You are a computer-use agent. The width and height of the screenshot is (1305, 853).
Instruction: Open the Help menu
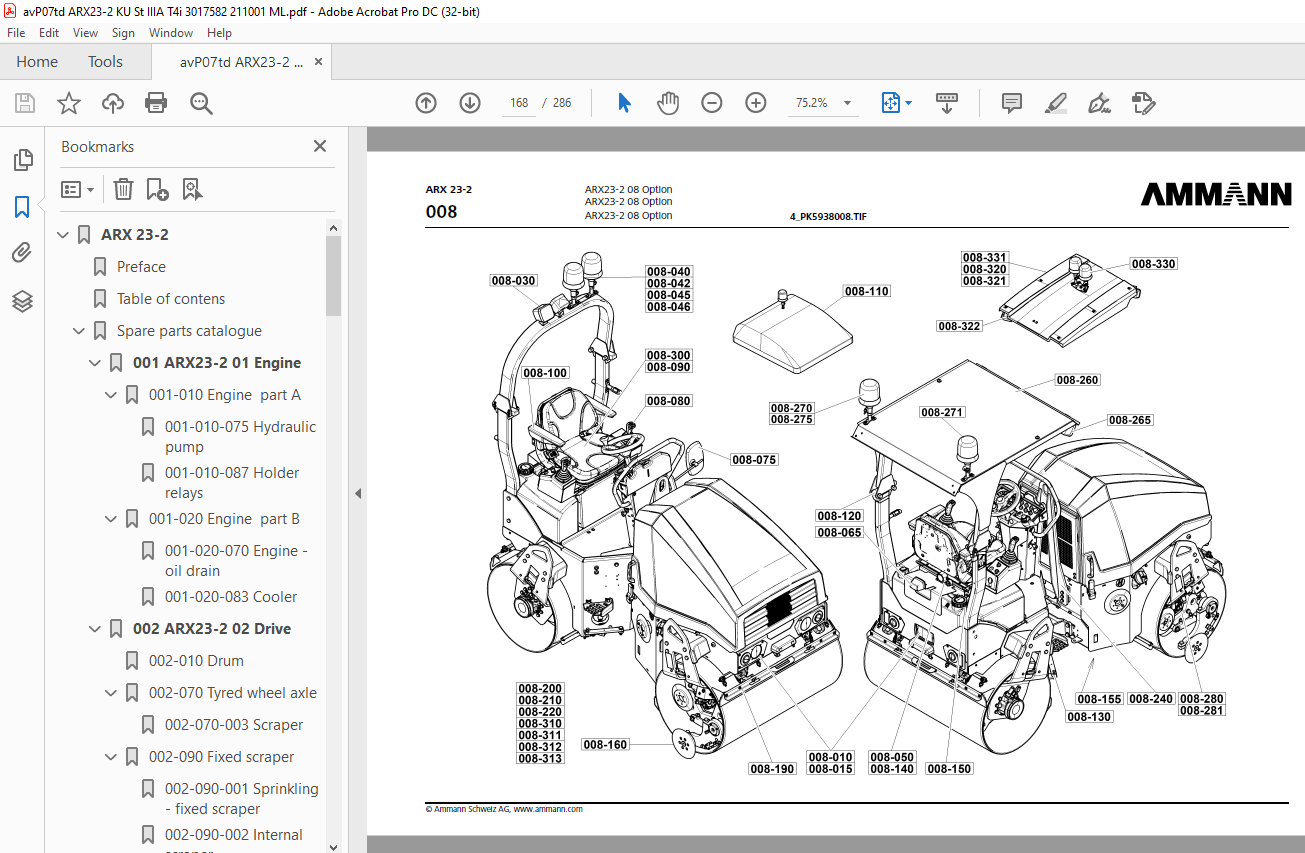219,33
